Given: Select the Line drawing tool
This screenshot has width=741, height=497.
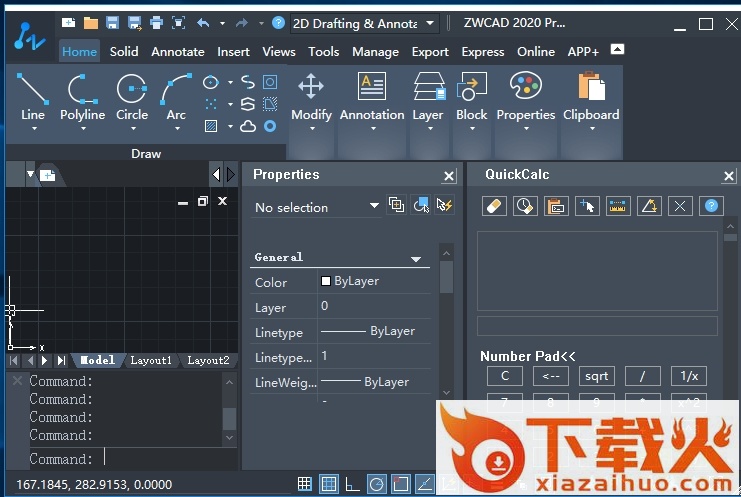Looking at the screenshot, I should coord(33,92).
